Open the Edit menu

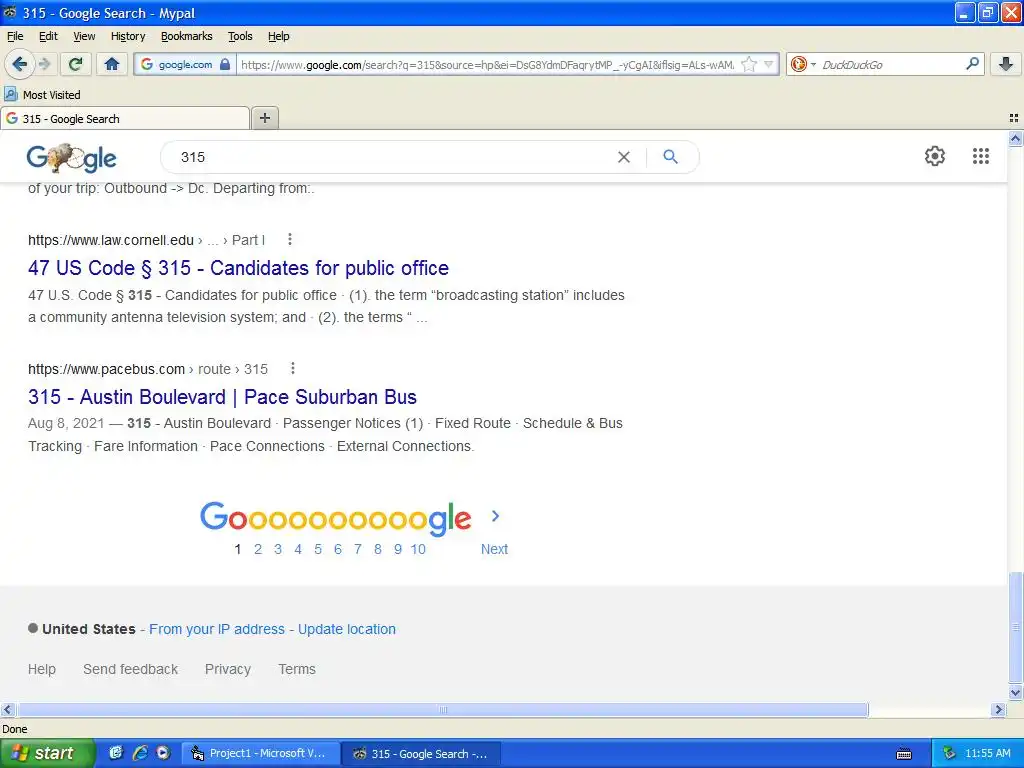pyautogui.click(x=48, y=36)
